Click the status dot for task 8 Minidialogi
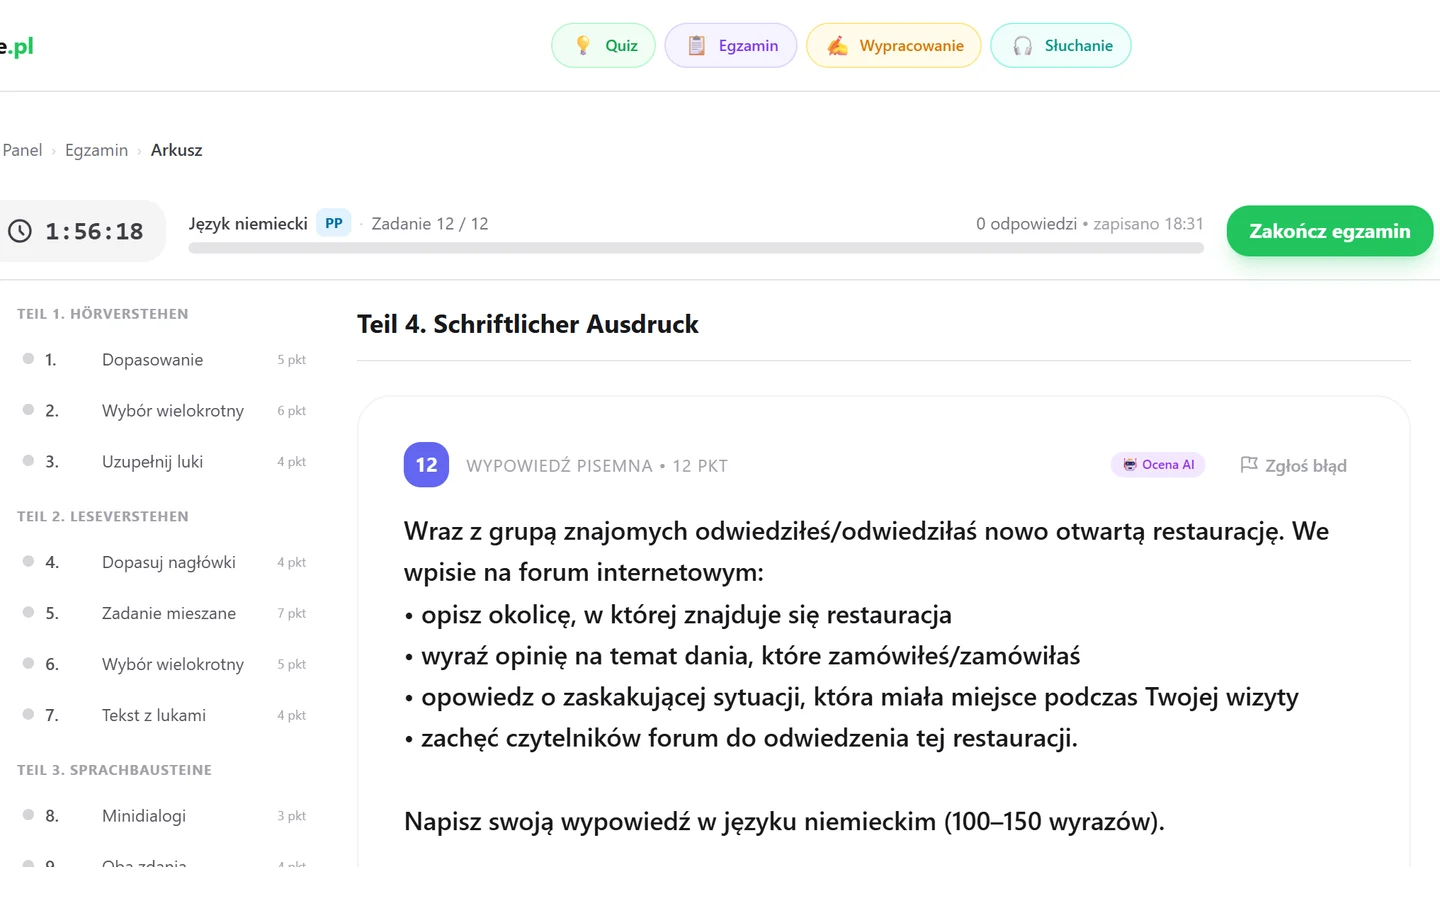 (28, 815)
